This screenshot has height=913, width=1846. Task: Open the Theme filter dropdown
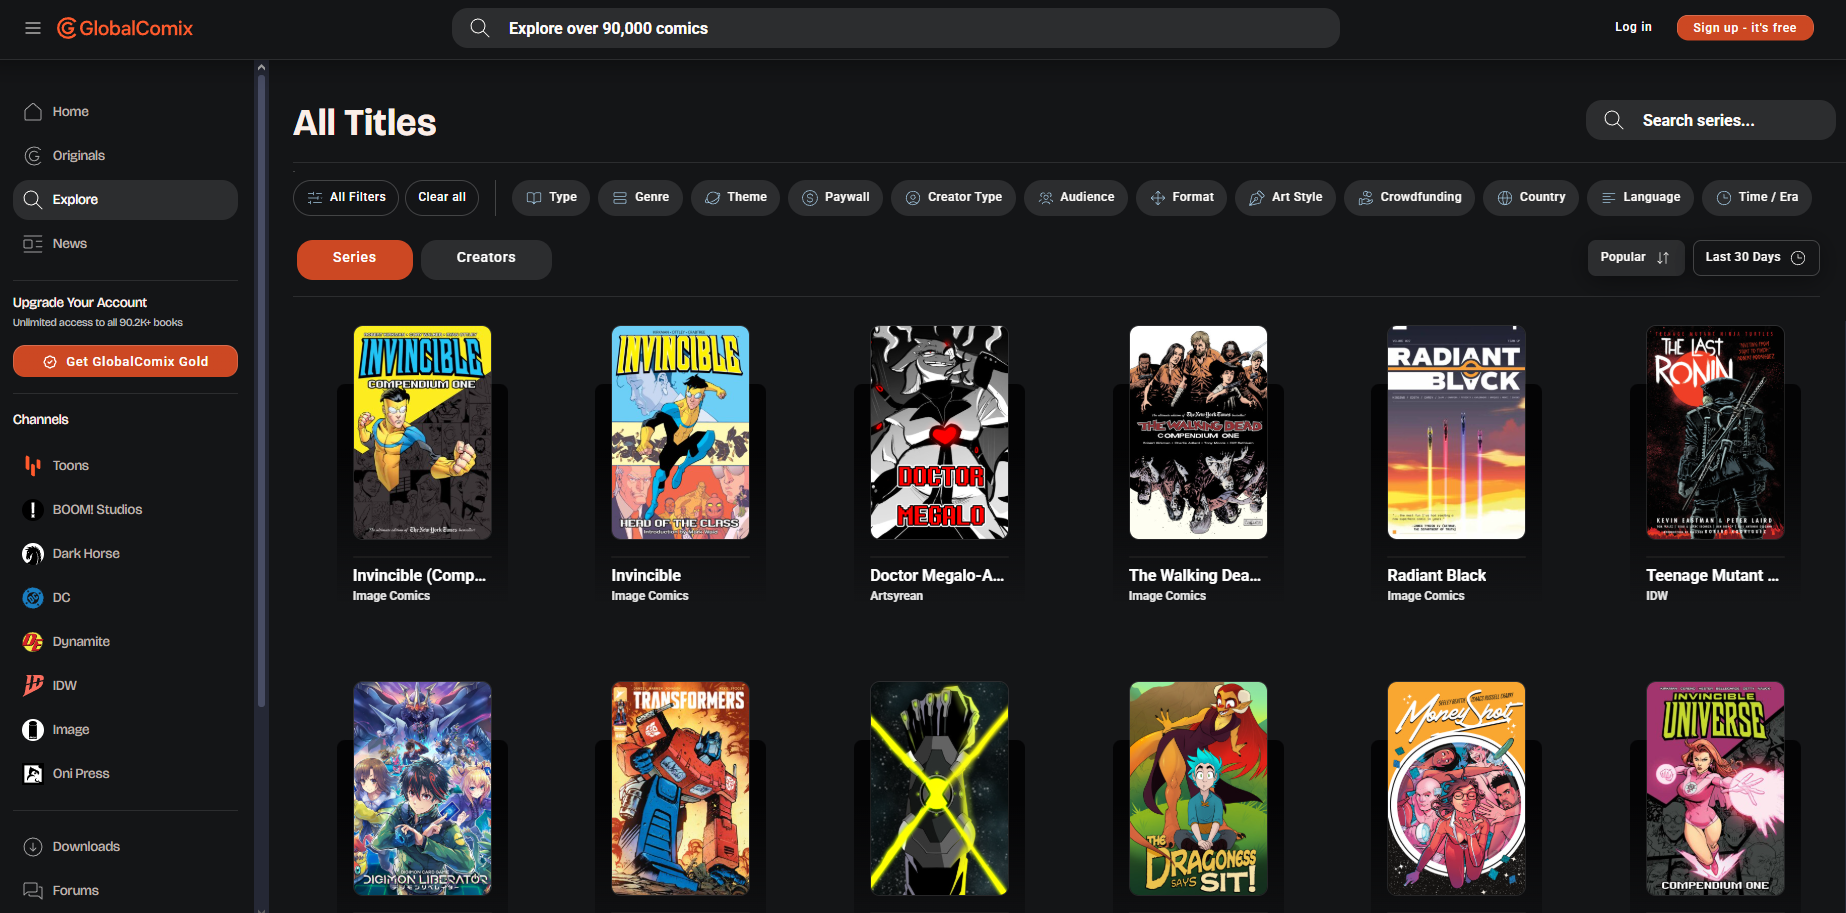[x=735, y=198]
